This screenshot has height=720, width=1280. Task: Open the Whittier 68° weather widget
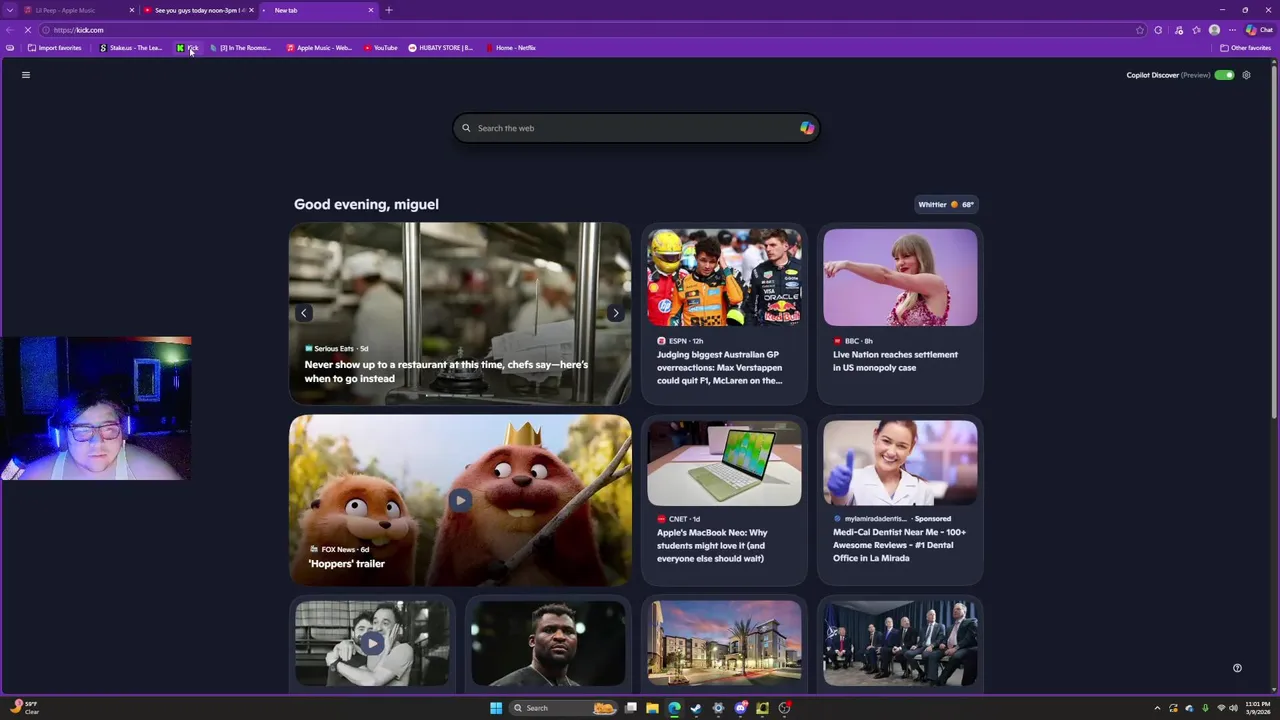pos(946,204)
